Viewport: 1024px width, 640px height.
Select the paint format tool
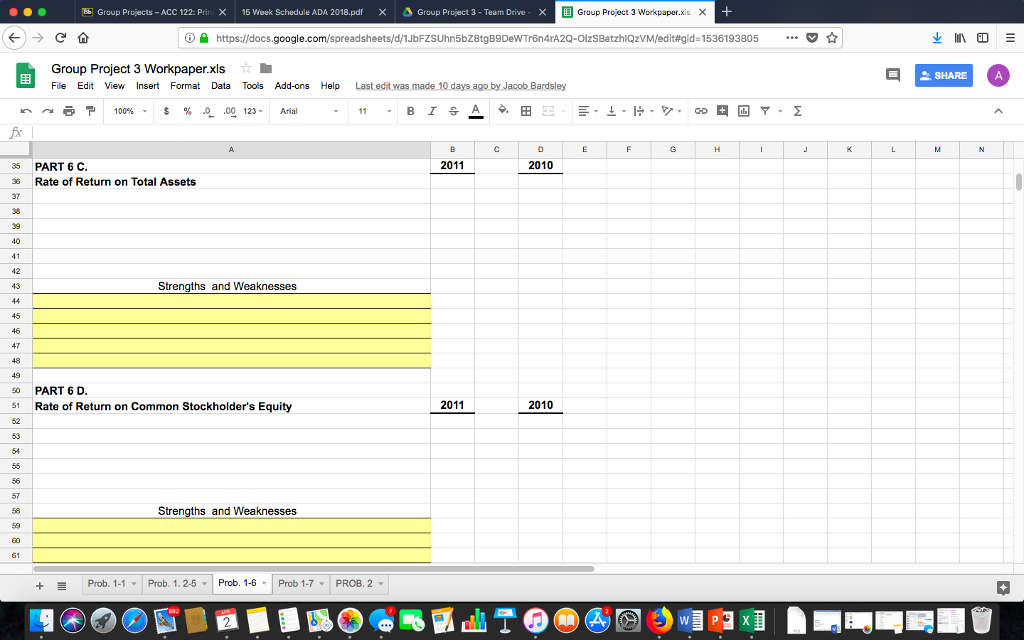pyautogui.click(x=90, y=111)
